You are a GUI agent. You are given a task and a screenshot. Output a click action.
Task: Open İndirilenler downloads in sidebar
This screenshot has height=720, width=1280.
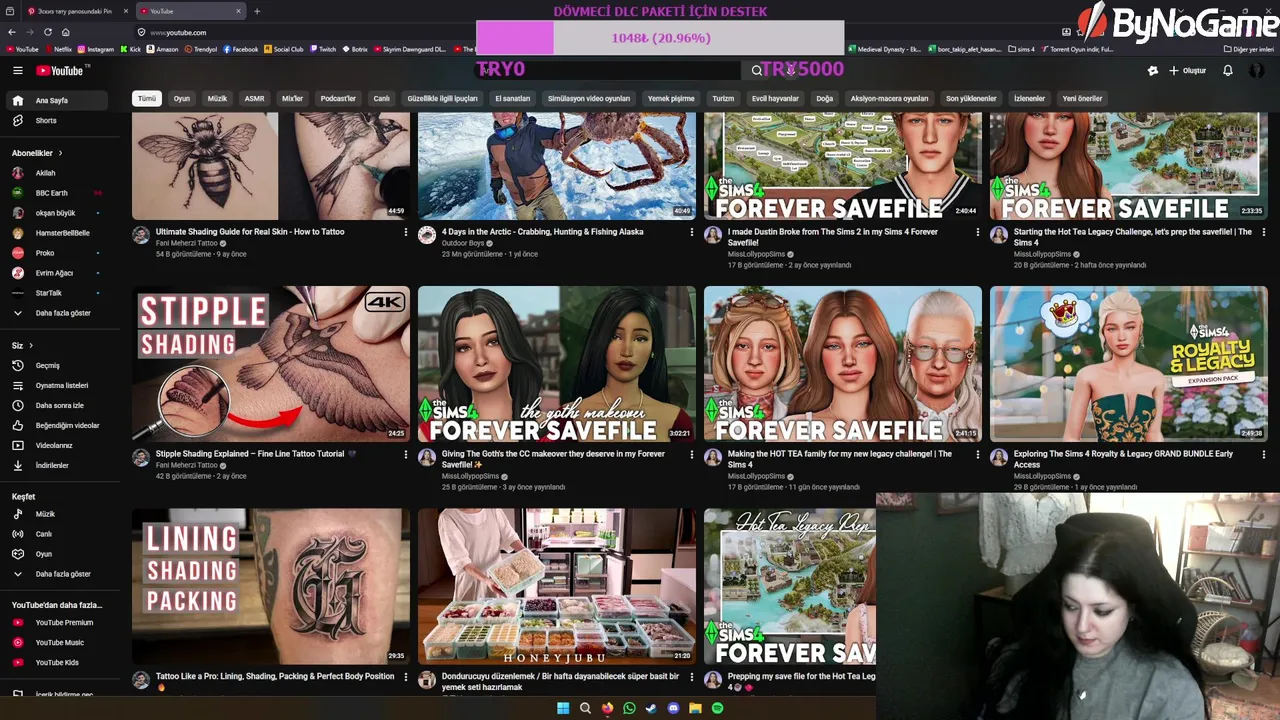52,466
